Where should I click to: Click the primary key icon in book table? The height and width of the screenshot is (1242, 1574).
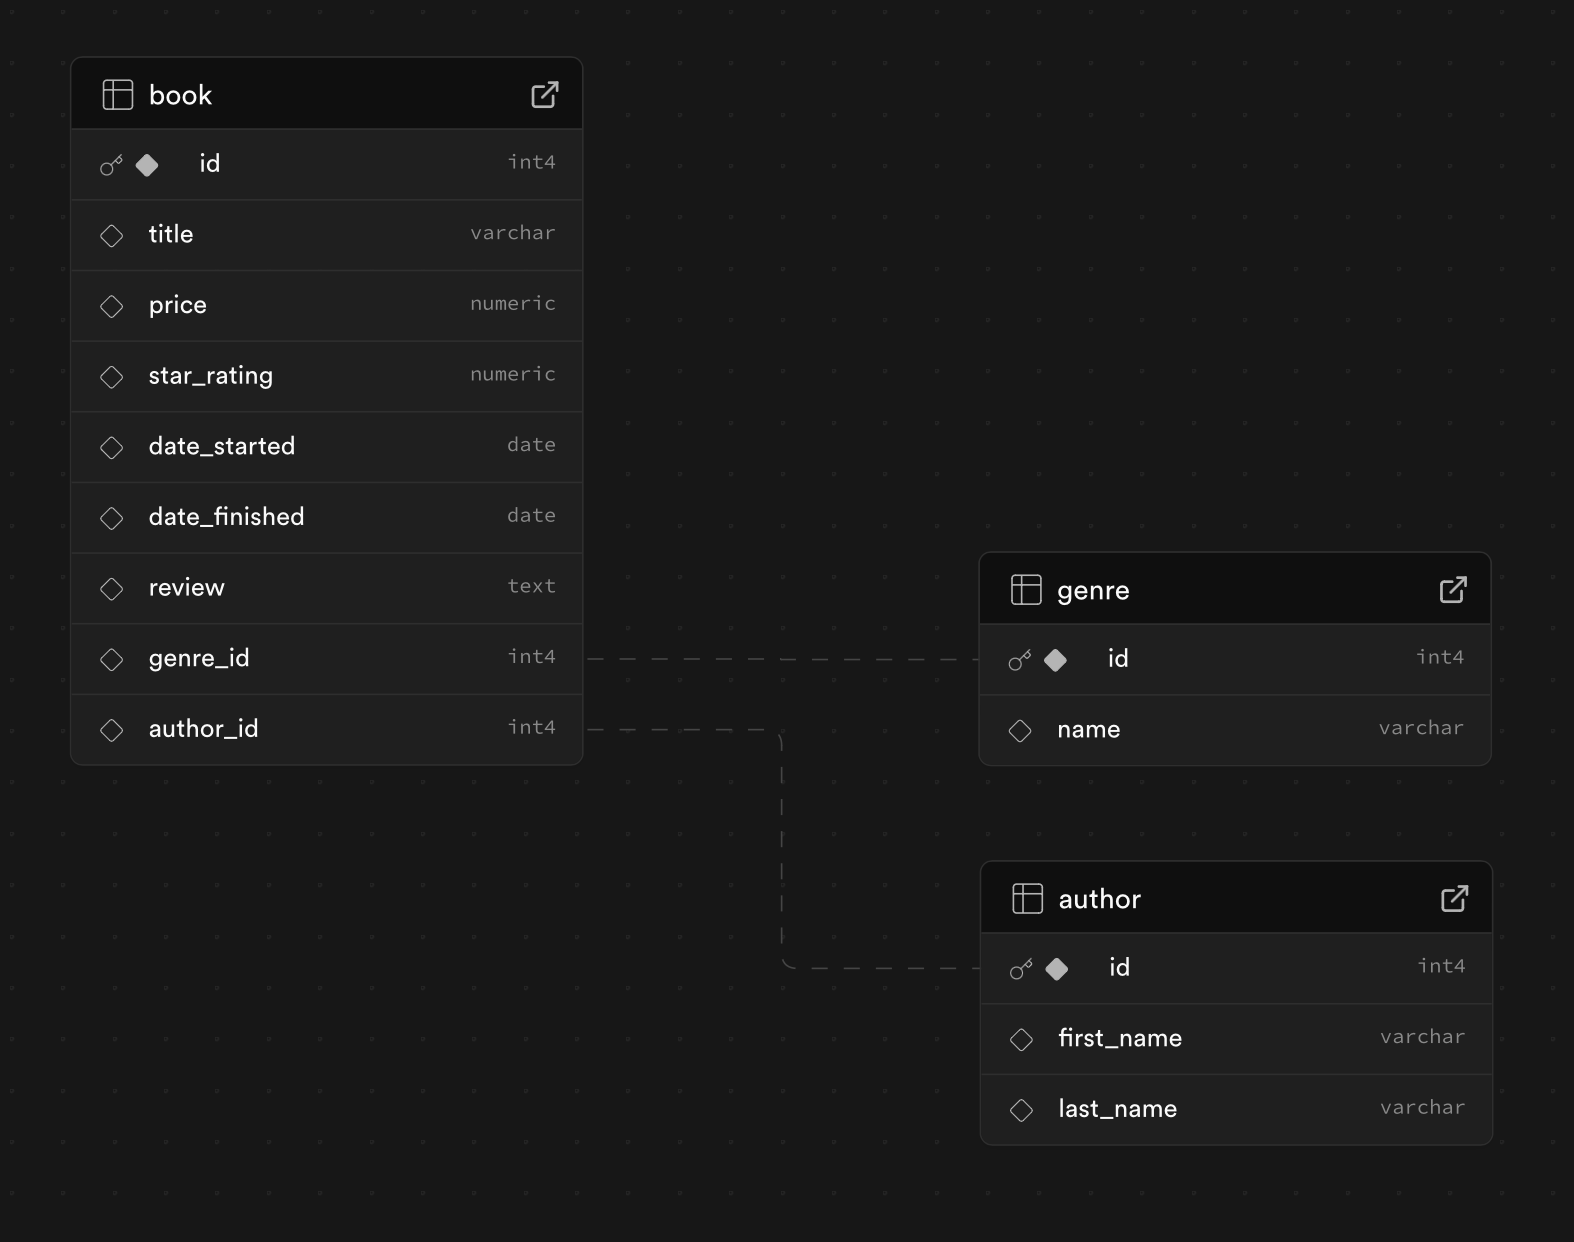point(111,165)
